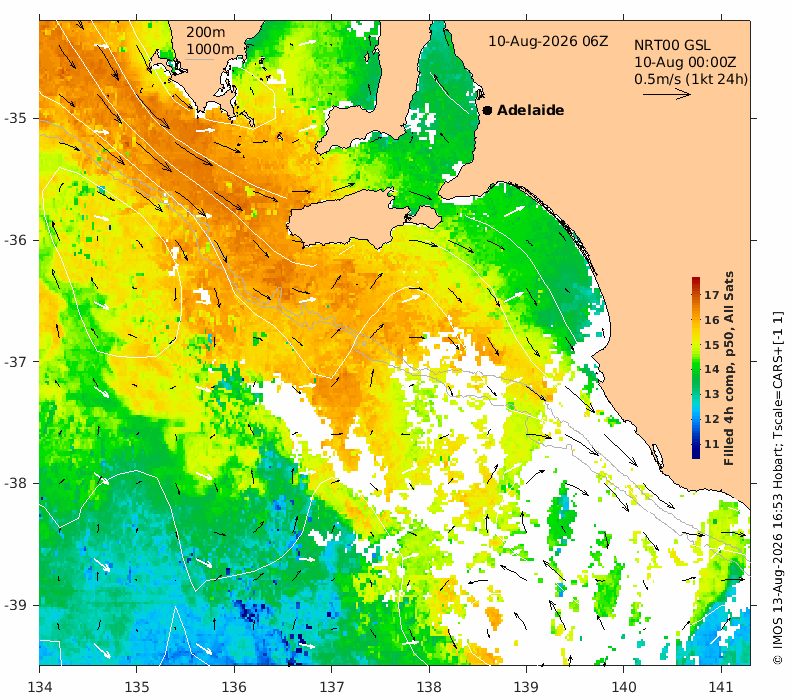Viewport: 792px width, 700px height.
Task: Click the 141 longitude axis label
Action: pos(721,687)
